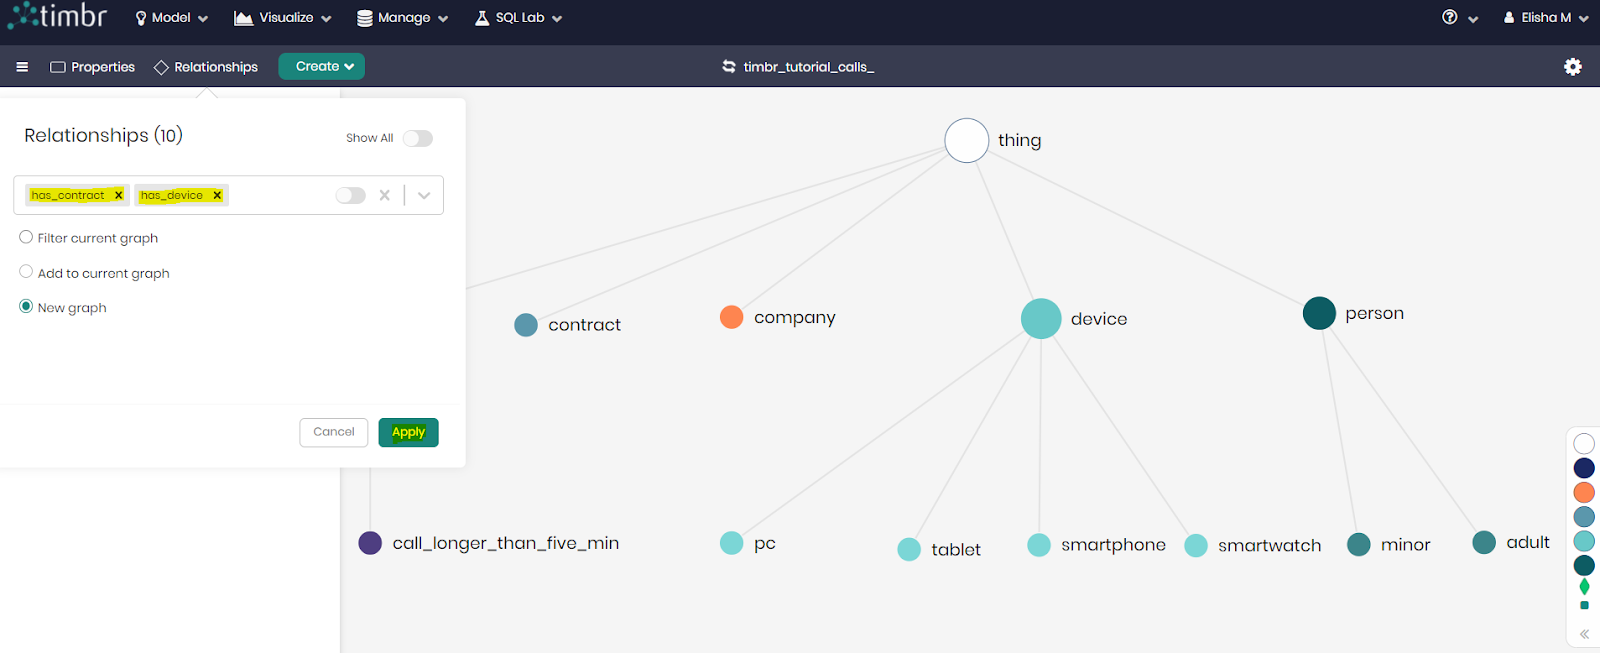Open the Visualize menu
This screenshot has width=1600, height=653.
coord(283,18)
